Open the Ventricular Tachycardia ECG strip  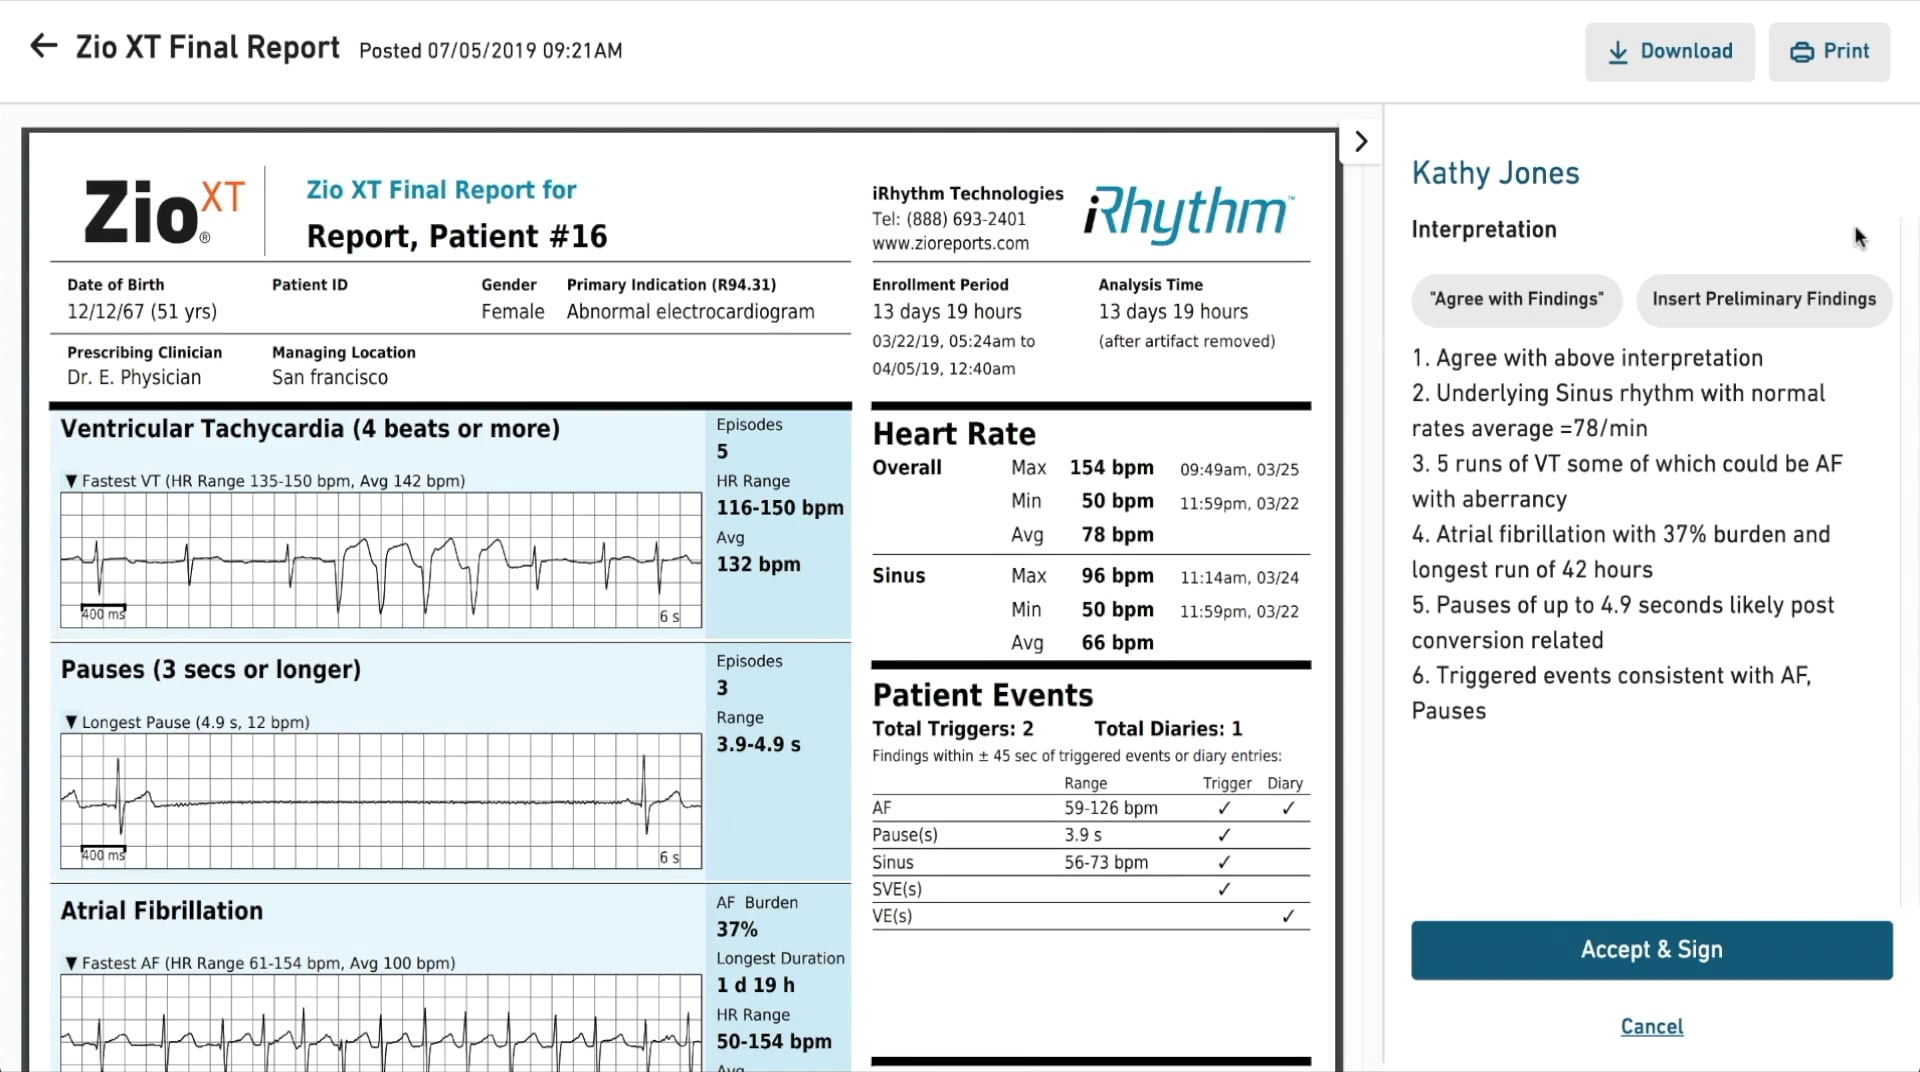point(381,560)
